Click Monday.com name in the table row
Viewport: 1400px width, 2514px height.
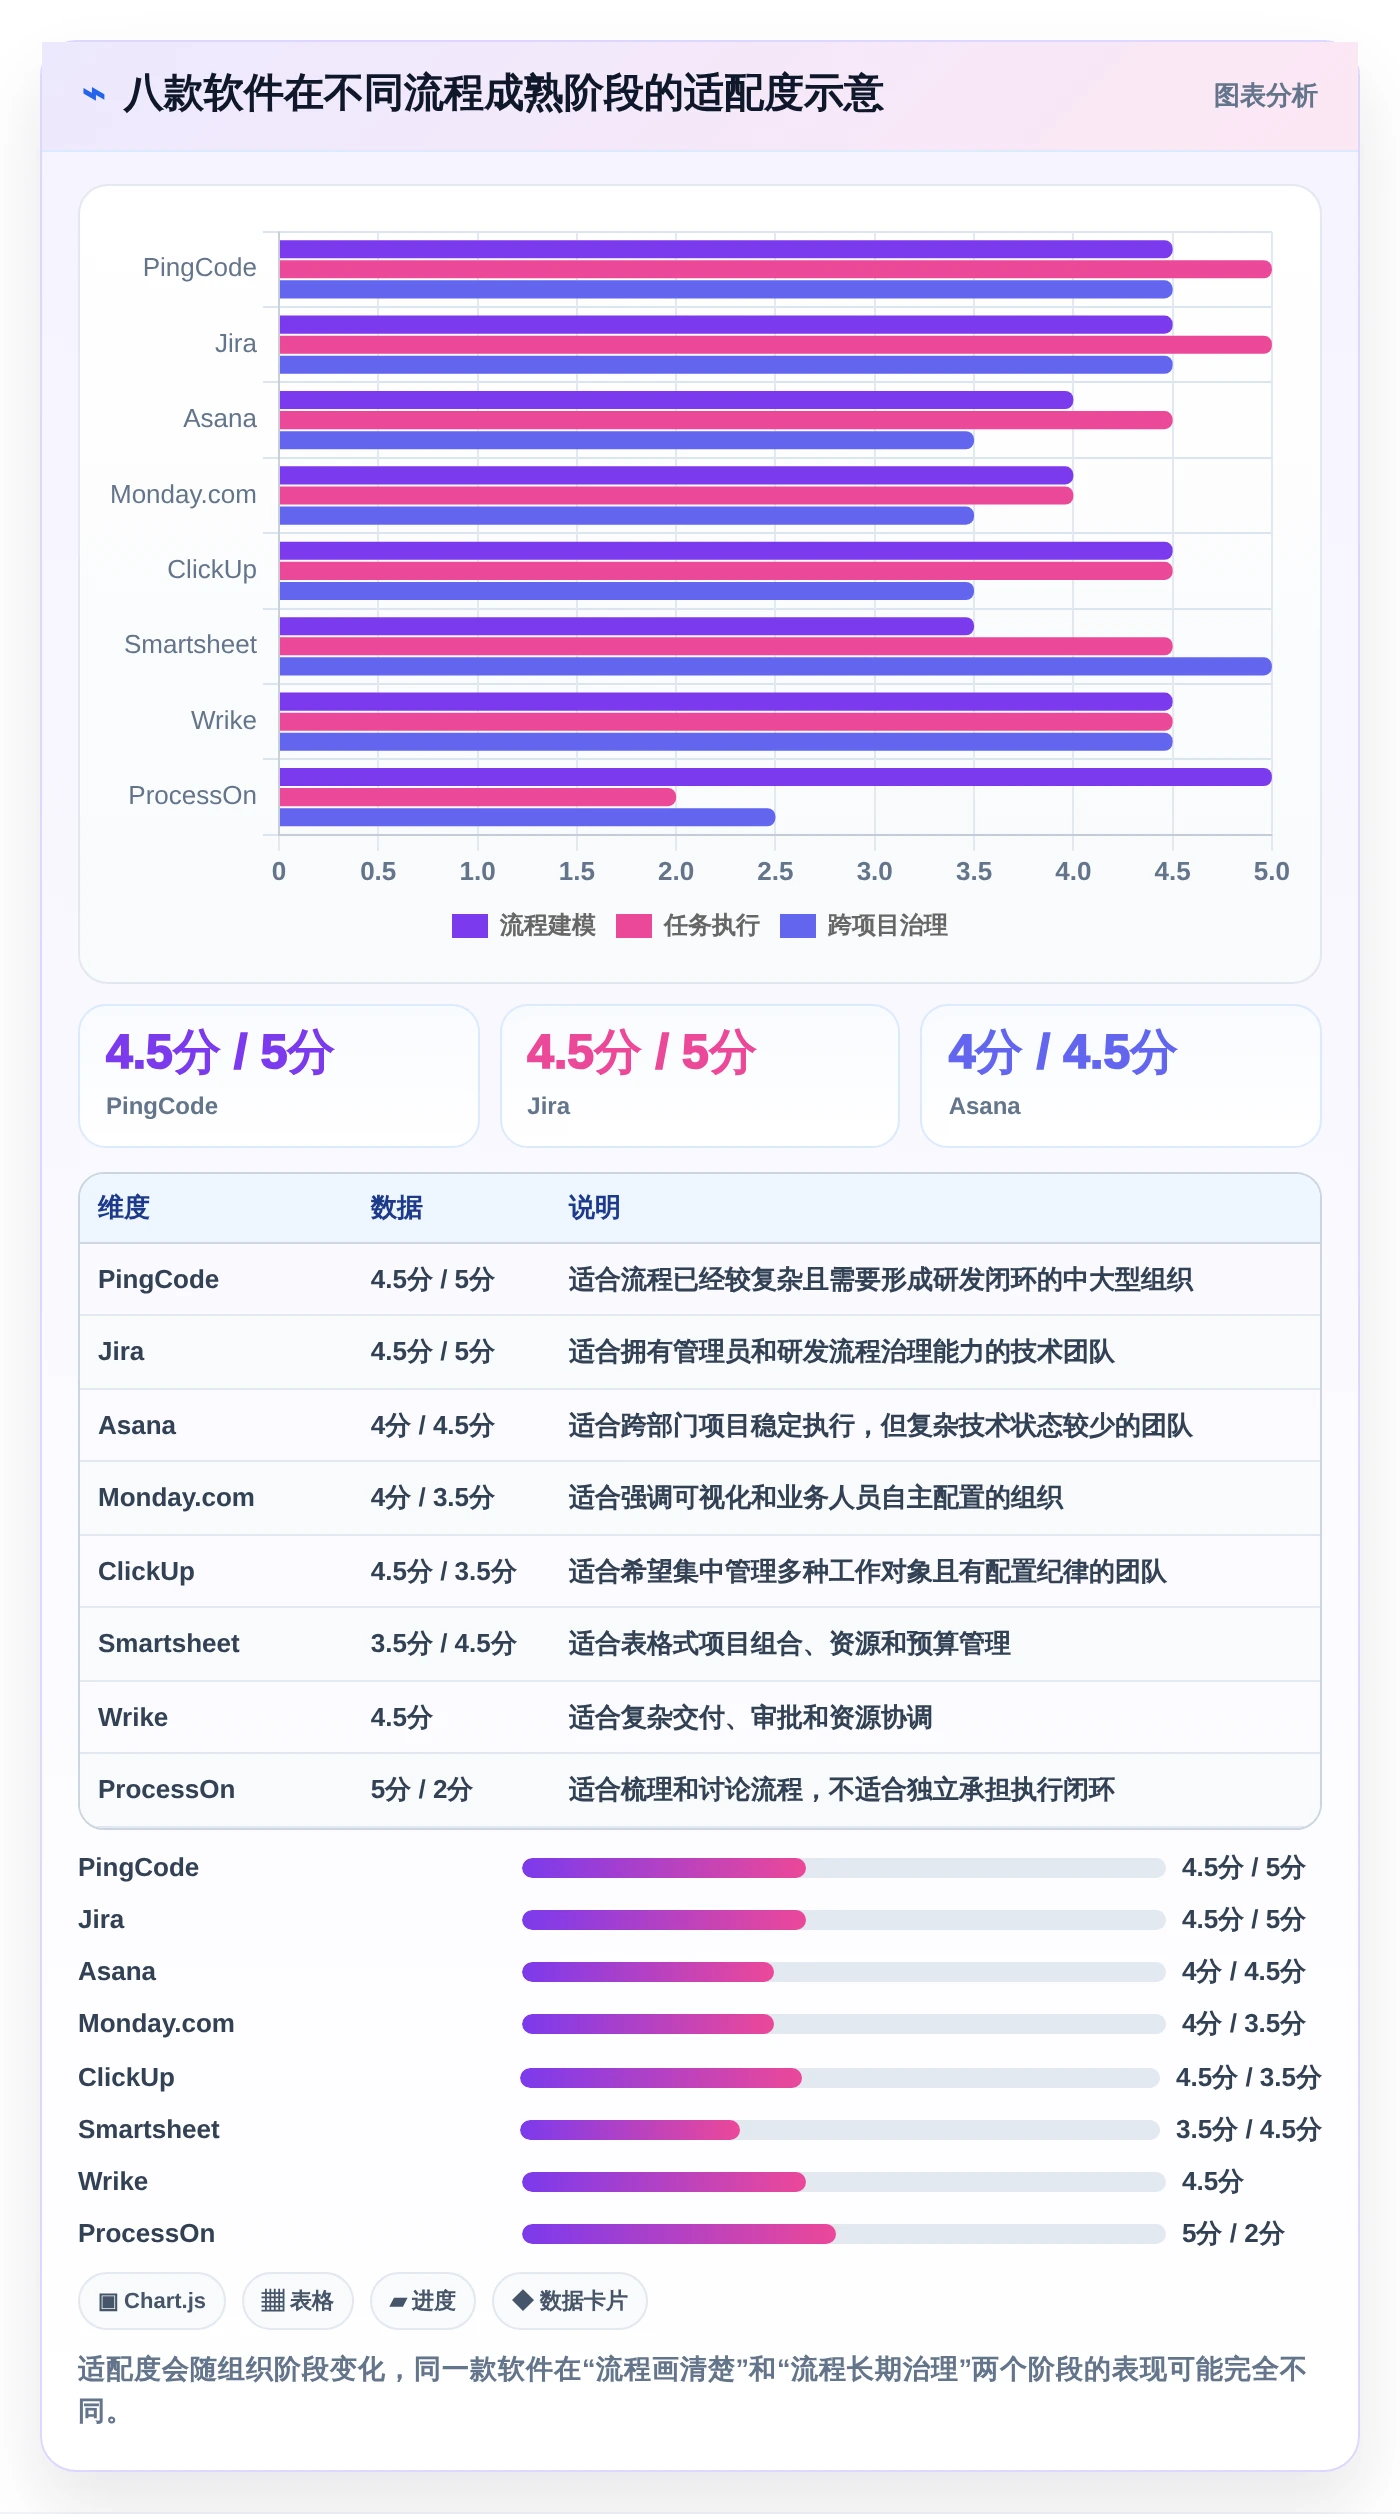176,1498
